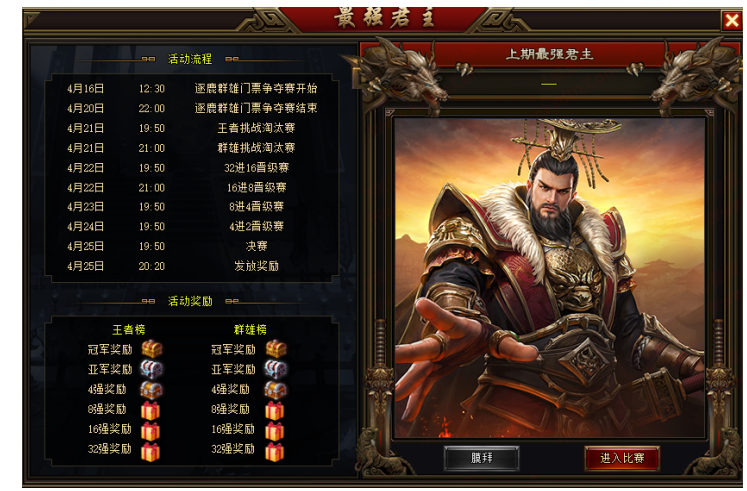The height and width of the screenshot is (491, 747).
Task: Click the 王者榜 16强奖励 gift box icon
Action: pyautogui.click(x=151, y=431)
